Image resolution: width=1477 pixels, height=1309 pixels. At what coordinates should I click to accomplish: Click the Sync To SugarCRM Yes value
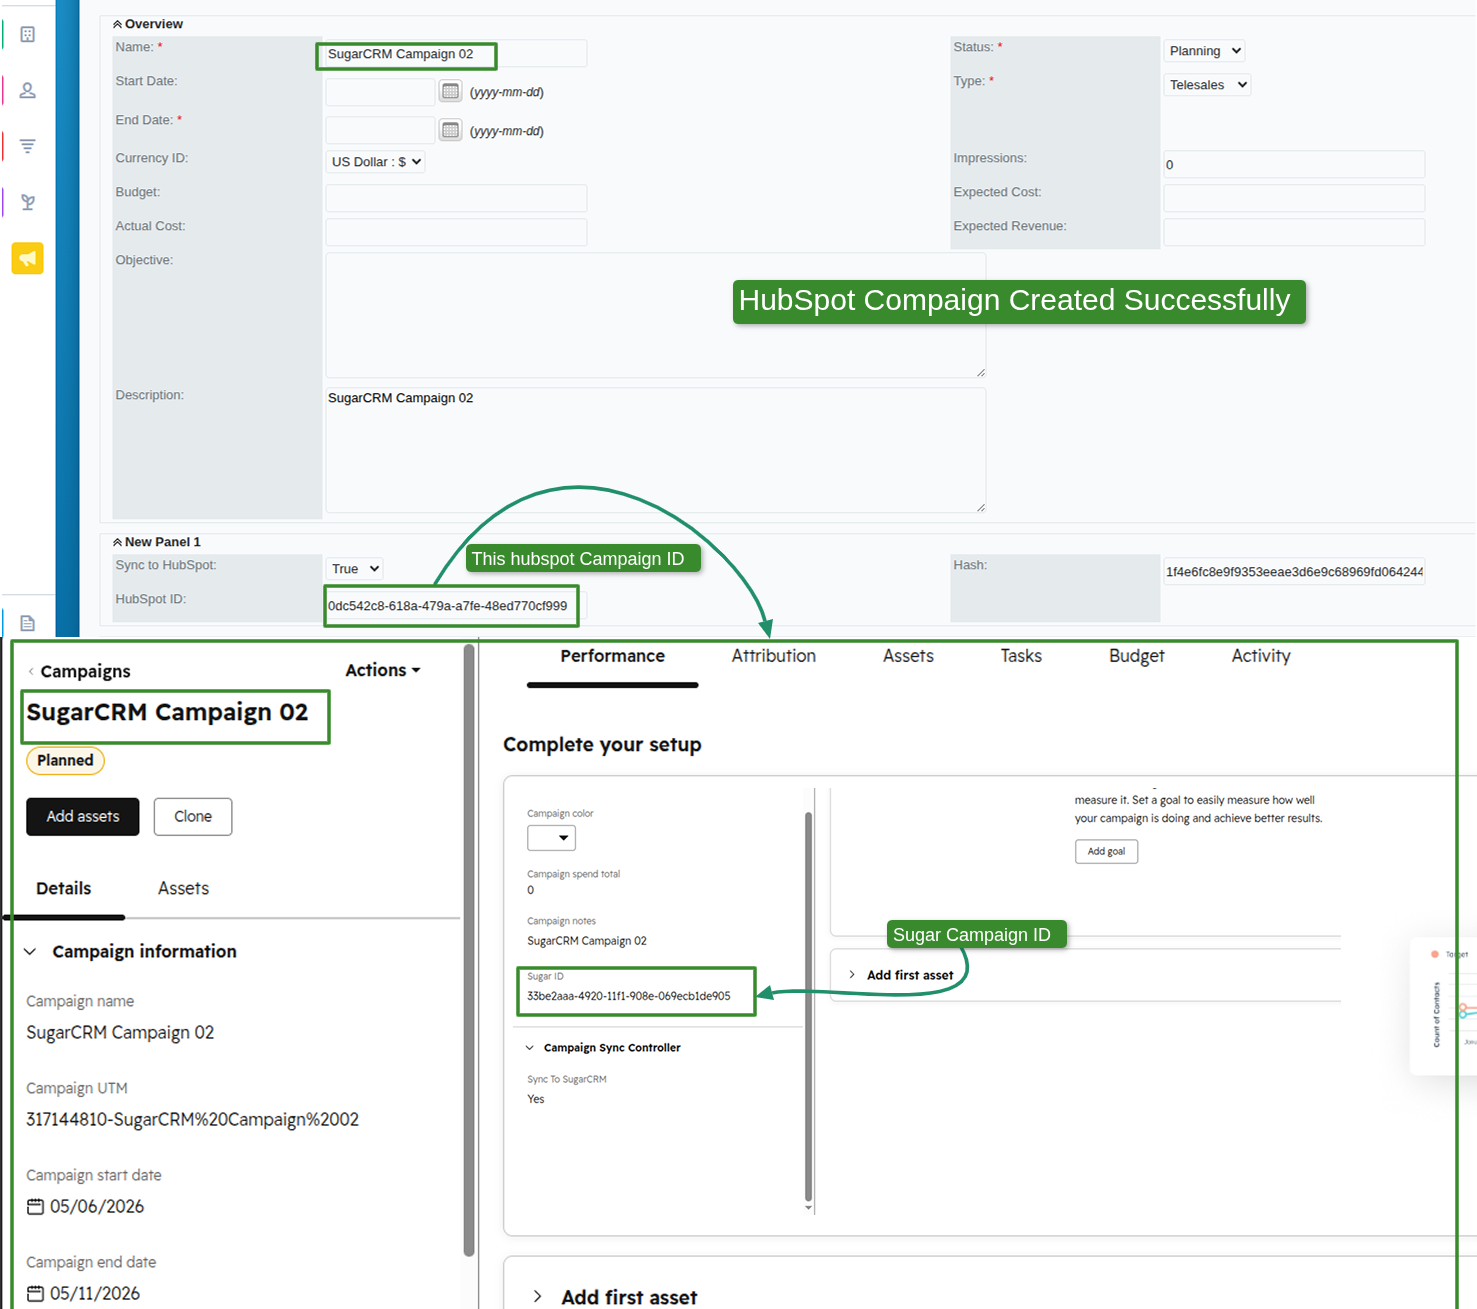pos(536,1099)
